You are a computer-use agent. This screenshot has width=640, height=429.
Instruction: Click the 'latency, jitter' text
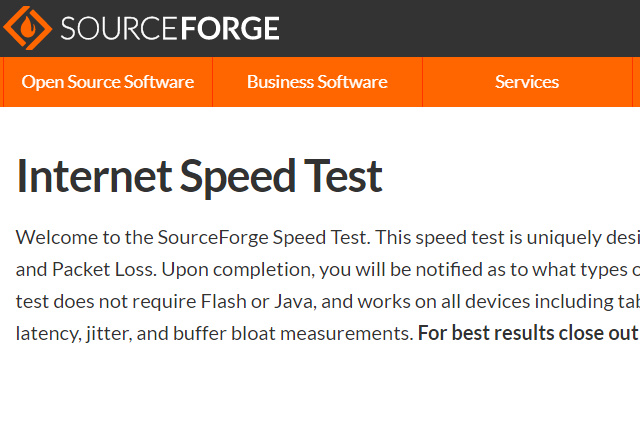pos(67,333)
